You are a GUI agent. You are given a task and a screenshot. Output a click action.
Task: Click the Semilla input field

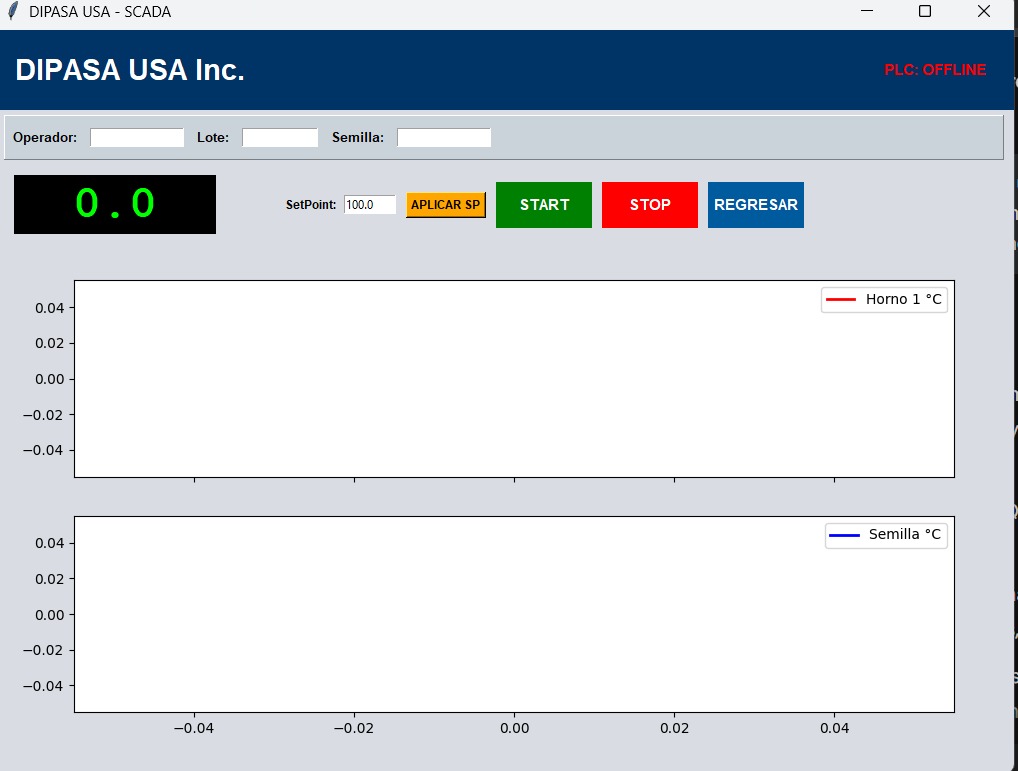coord(444,138)
